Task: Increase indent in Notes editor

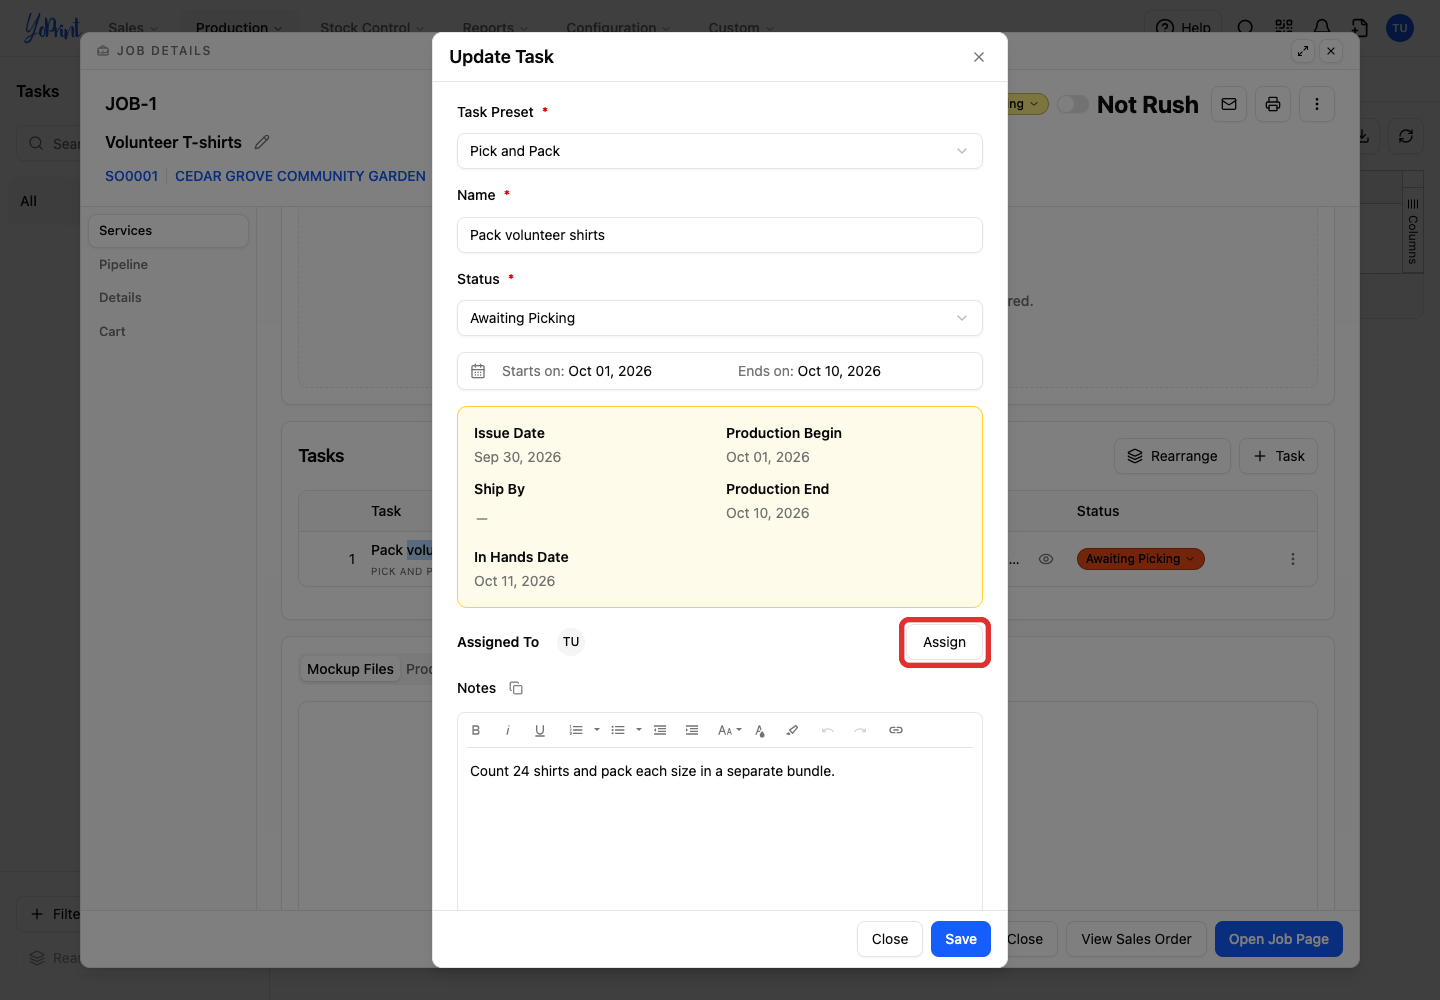Action: click(692, 730)
